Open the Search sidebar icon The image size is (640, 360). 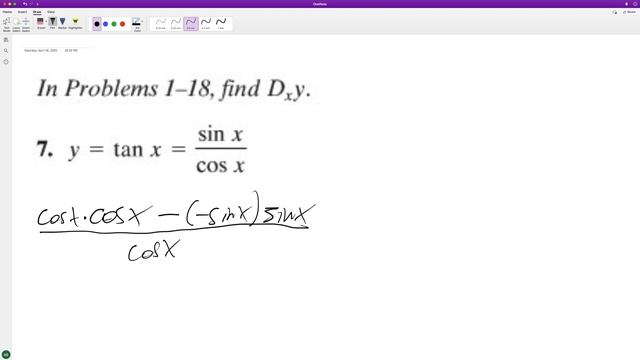pos(6,51)
